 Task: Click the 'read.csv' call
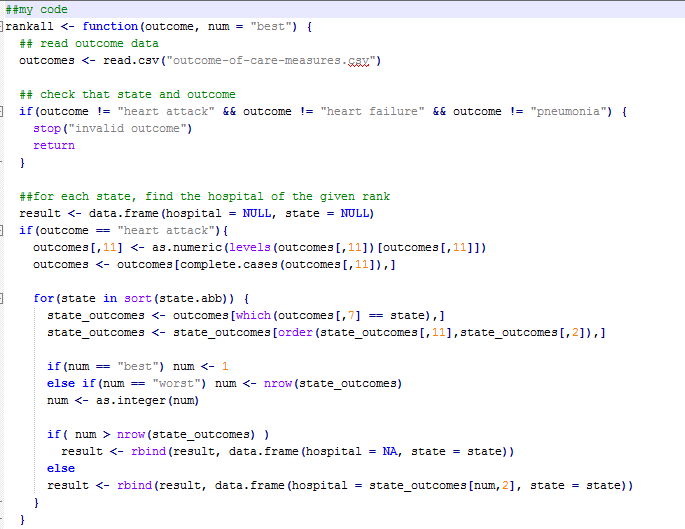[x=131, y=61]
